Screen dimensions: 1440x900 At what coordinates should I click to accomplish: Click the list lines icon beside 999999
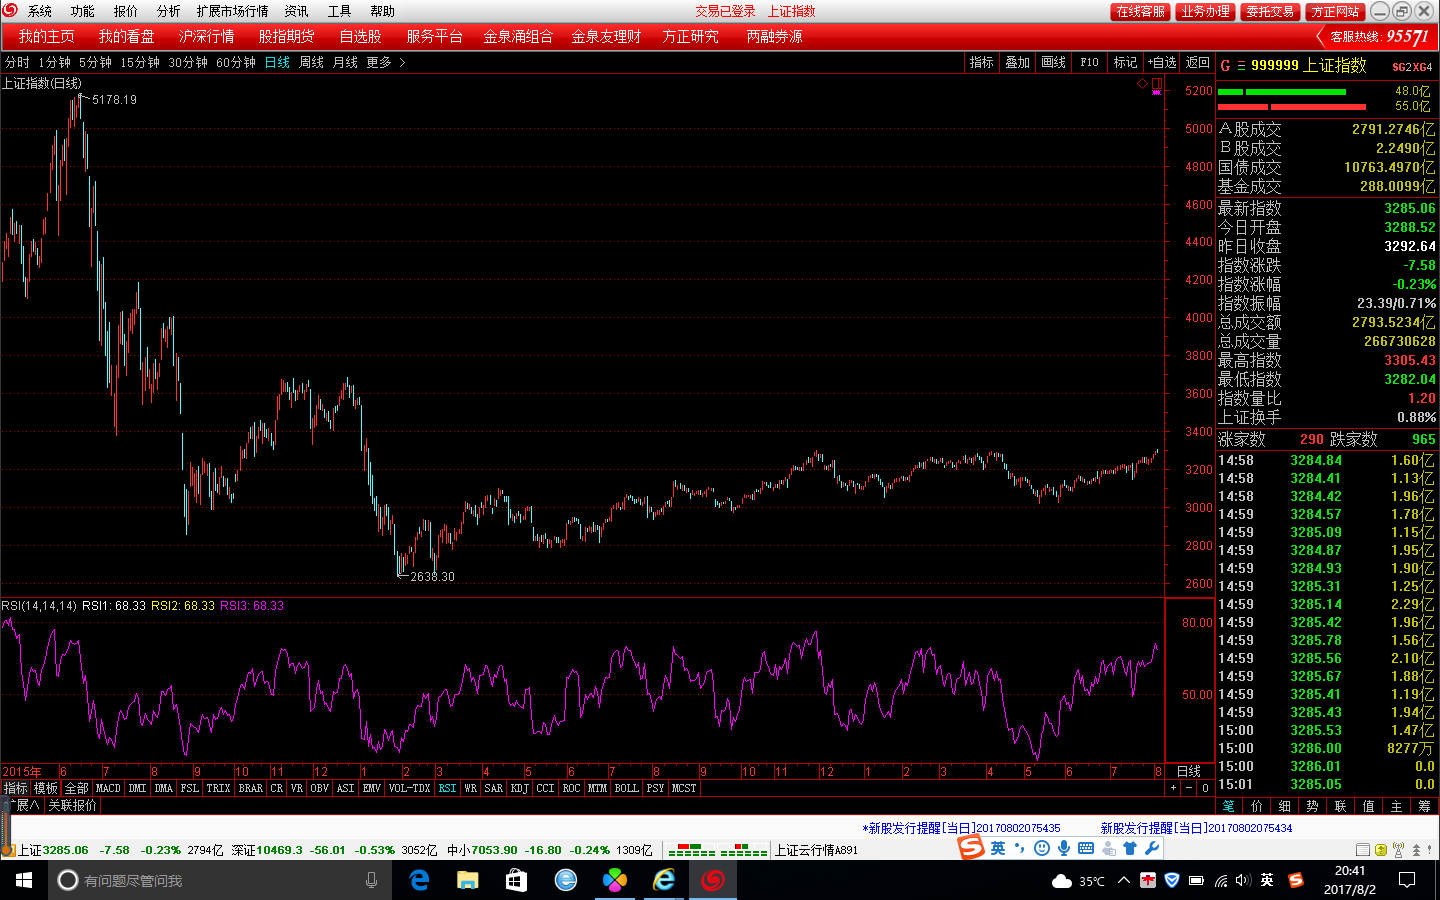(1241, 65)
